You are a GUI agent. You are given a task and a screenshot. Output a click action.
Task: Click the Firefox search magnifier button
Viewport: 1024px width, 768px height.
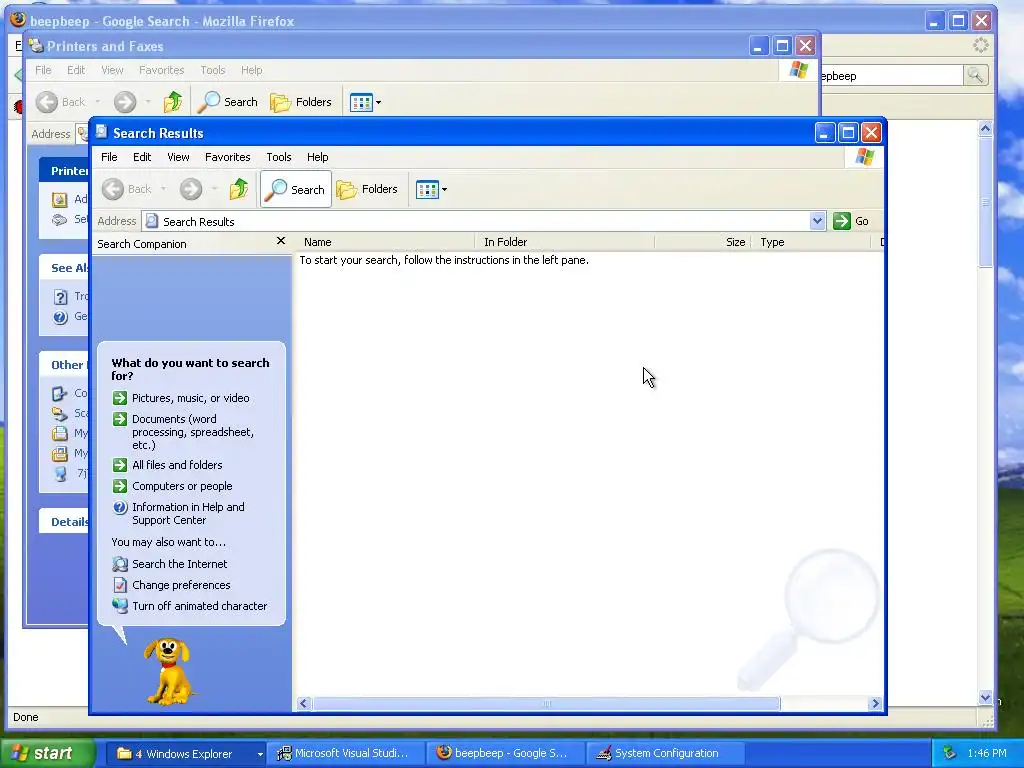[975, 76]
